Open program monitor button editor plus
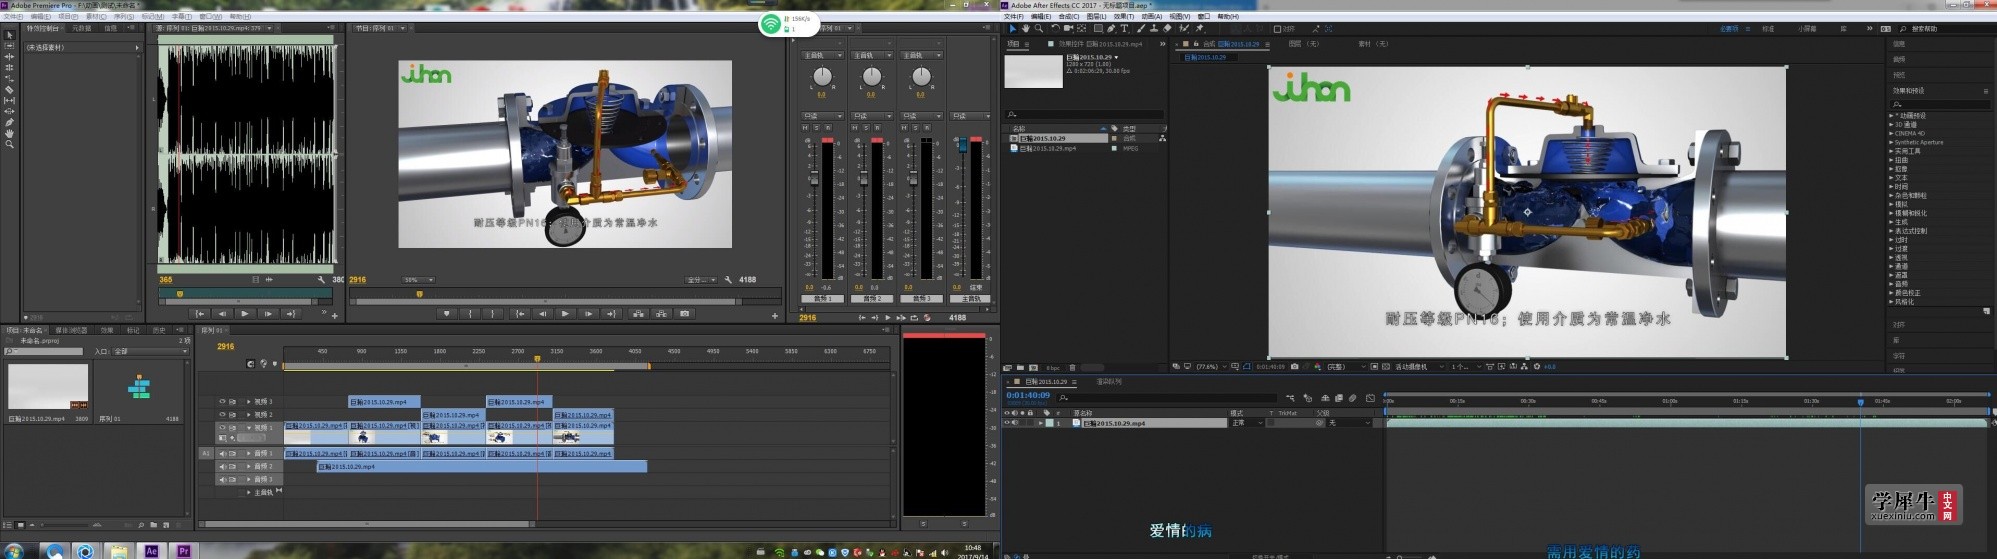The height and width of the screenshot is (559, 1997). 775,316
